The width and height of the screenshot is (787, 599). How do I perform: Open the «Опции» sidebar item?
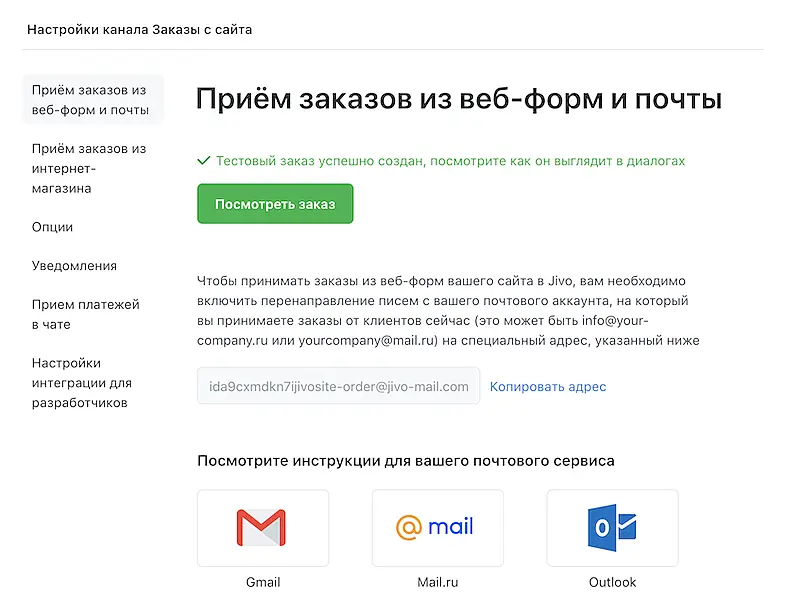pyautogui.click(x=53, y=227)
